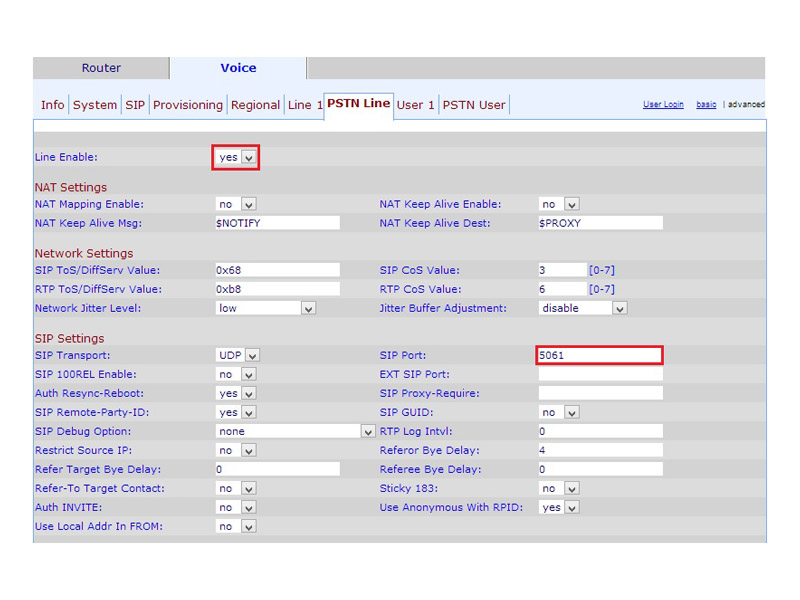The image size is (800, 600).
Task: Focus the NAT Keep Alive Msg field
Action: pos(277,223)
